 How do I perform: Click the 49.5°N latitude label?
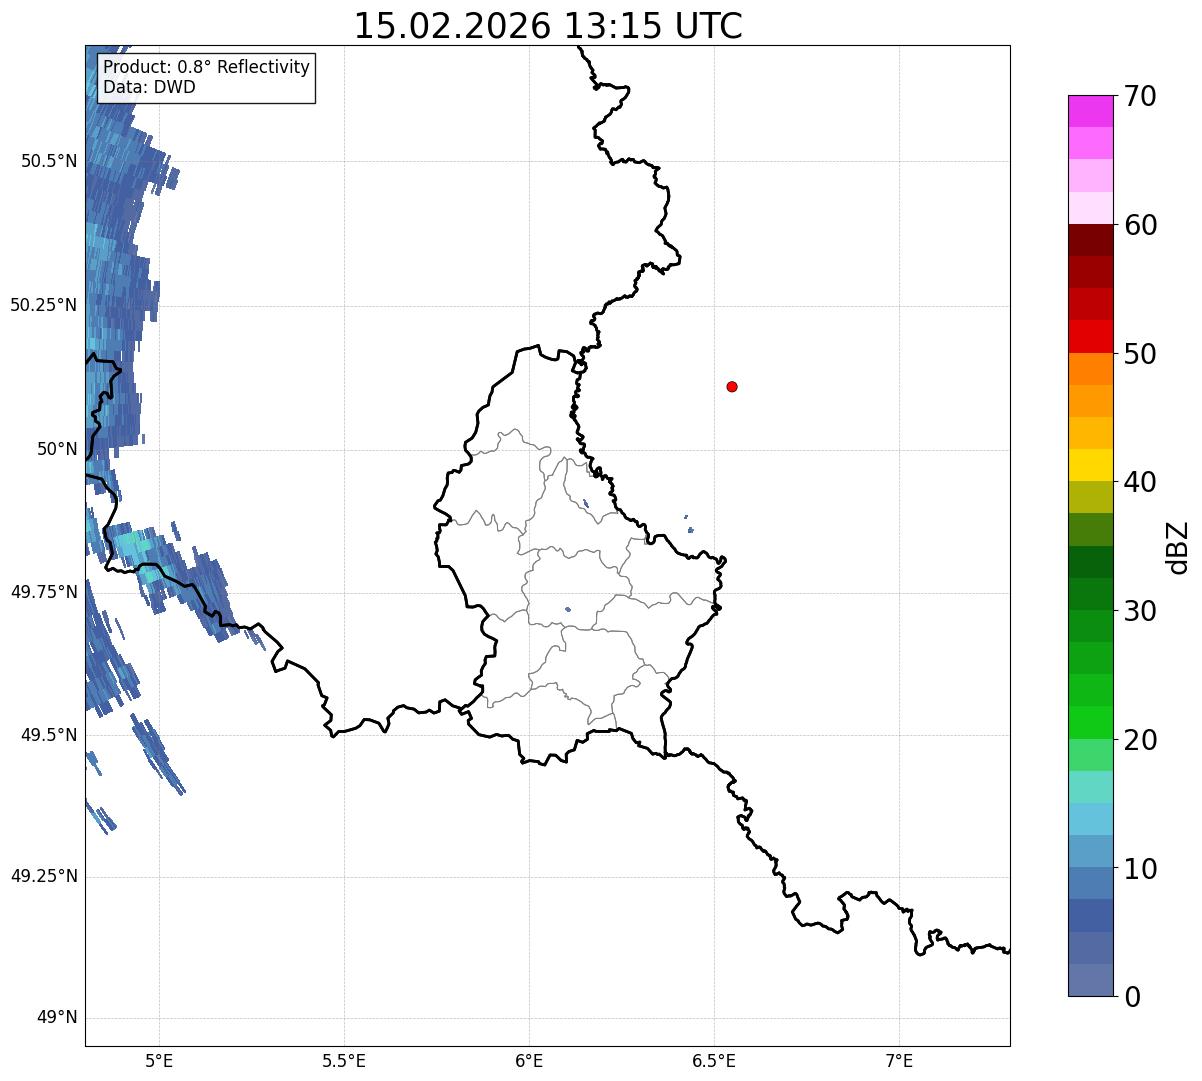(x=49, y=735)
